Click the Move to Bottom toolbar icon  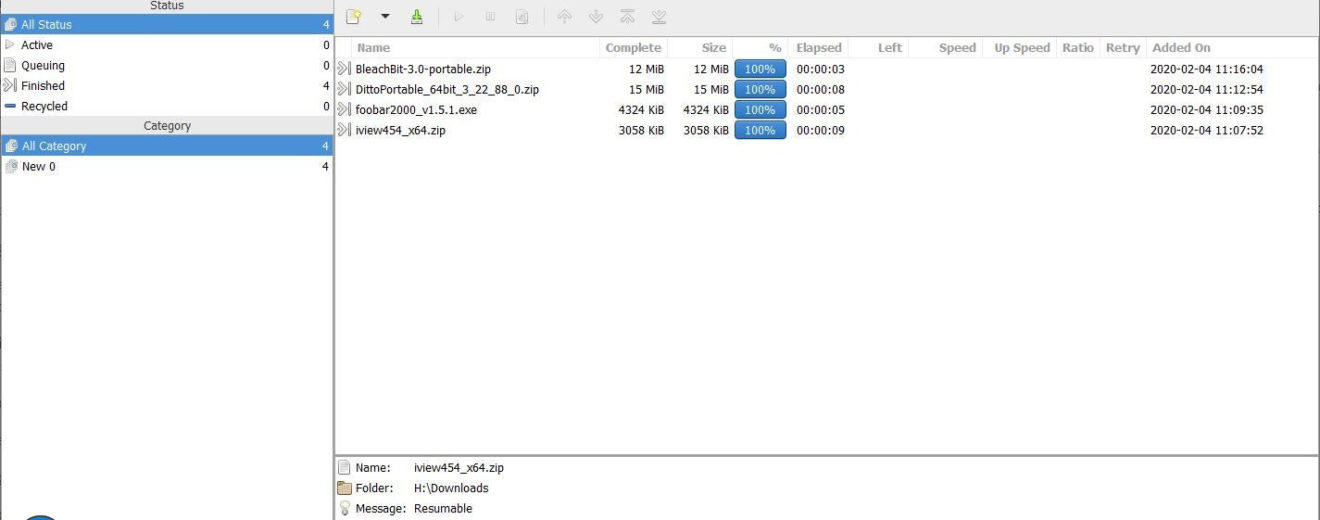658,16
